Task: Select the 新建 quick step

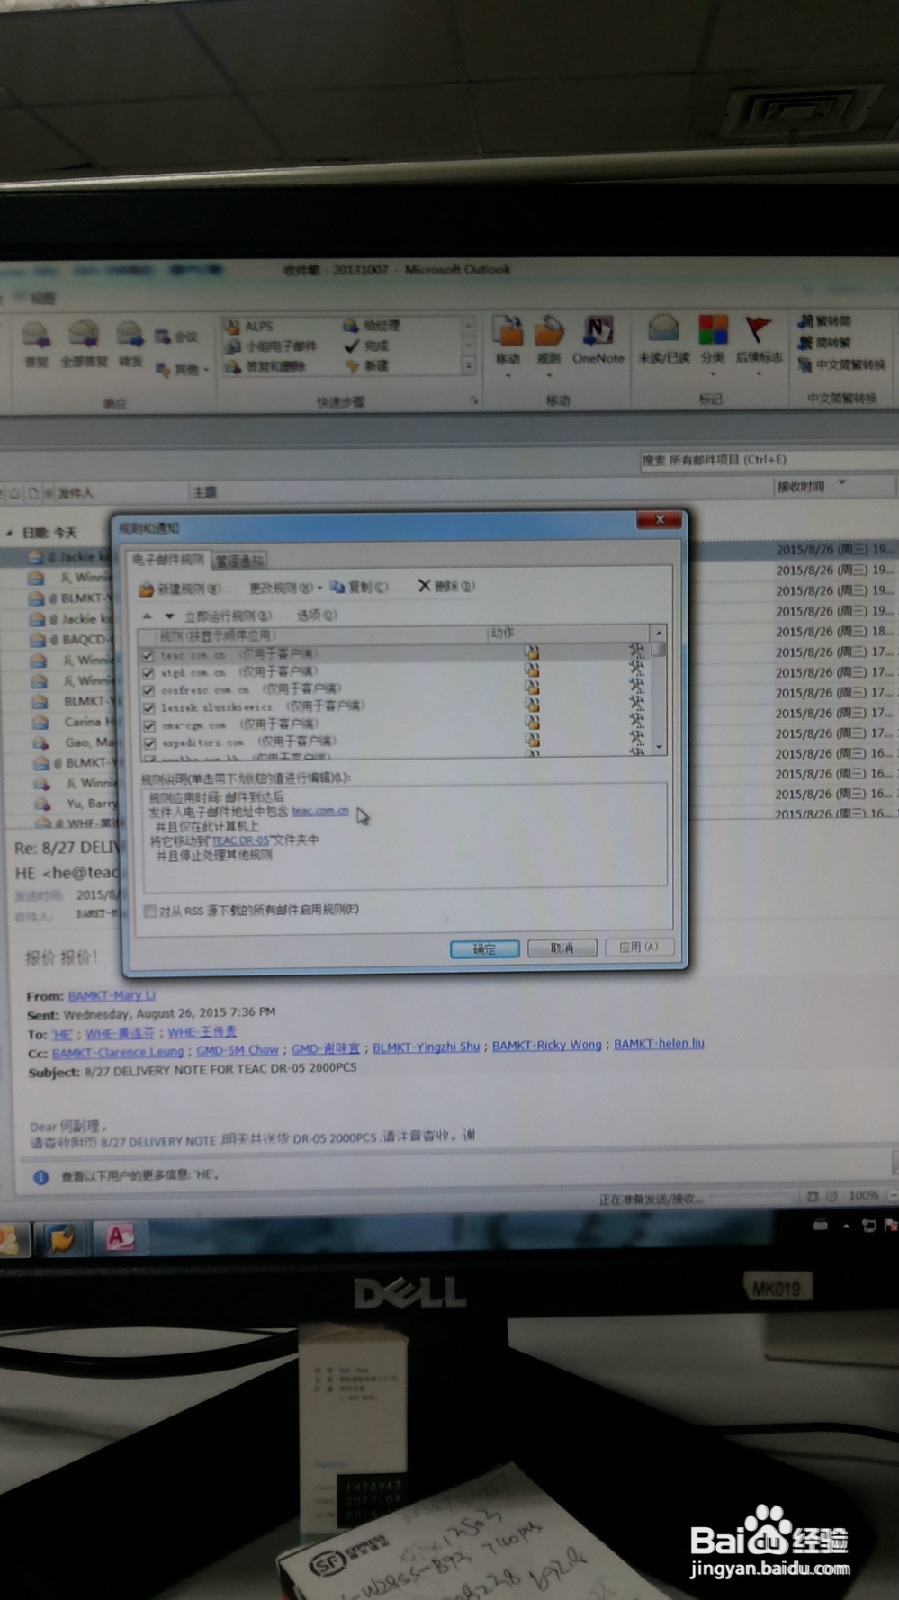Action: [x=367, y=366]
